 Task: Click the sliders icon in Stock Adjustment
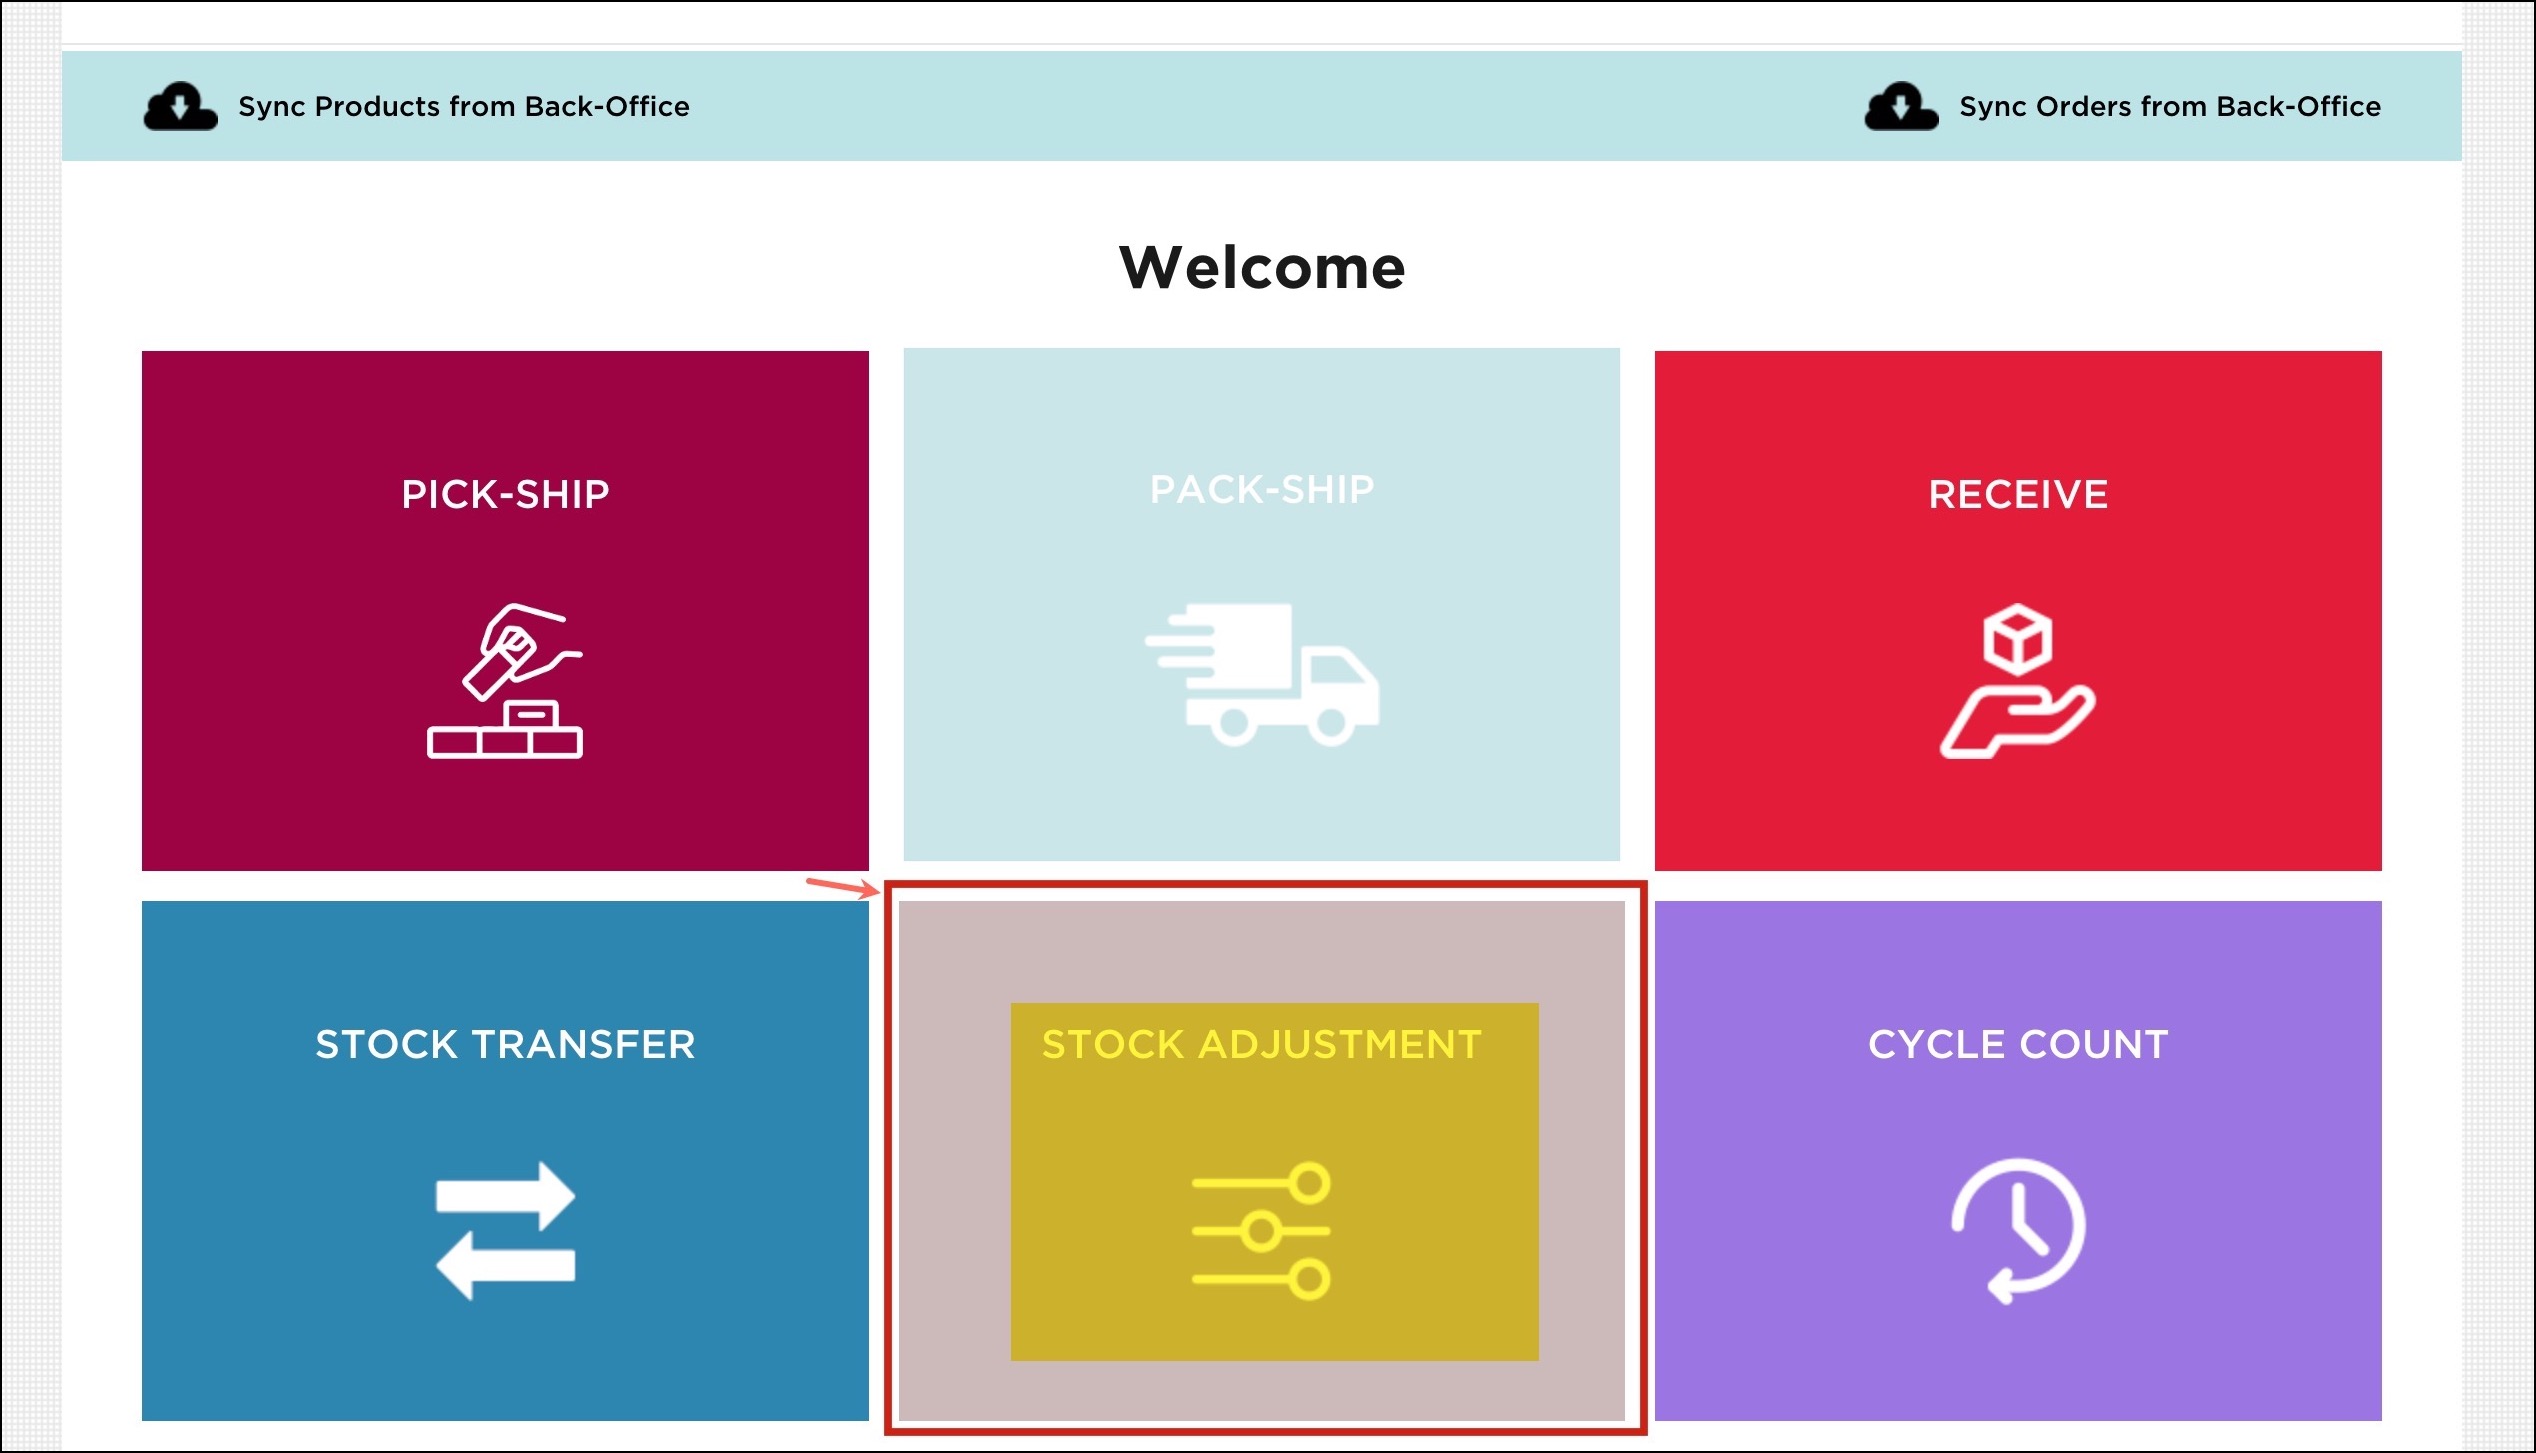click(1261, 1231)
